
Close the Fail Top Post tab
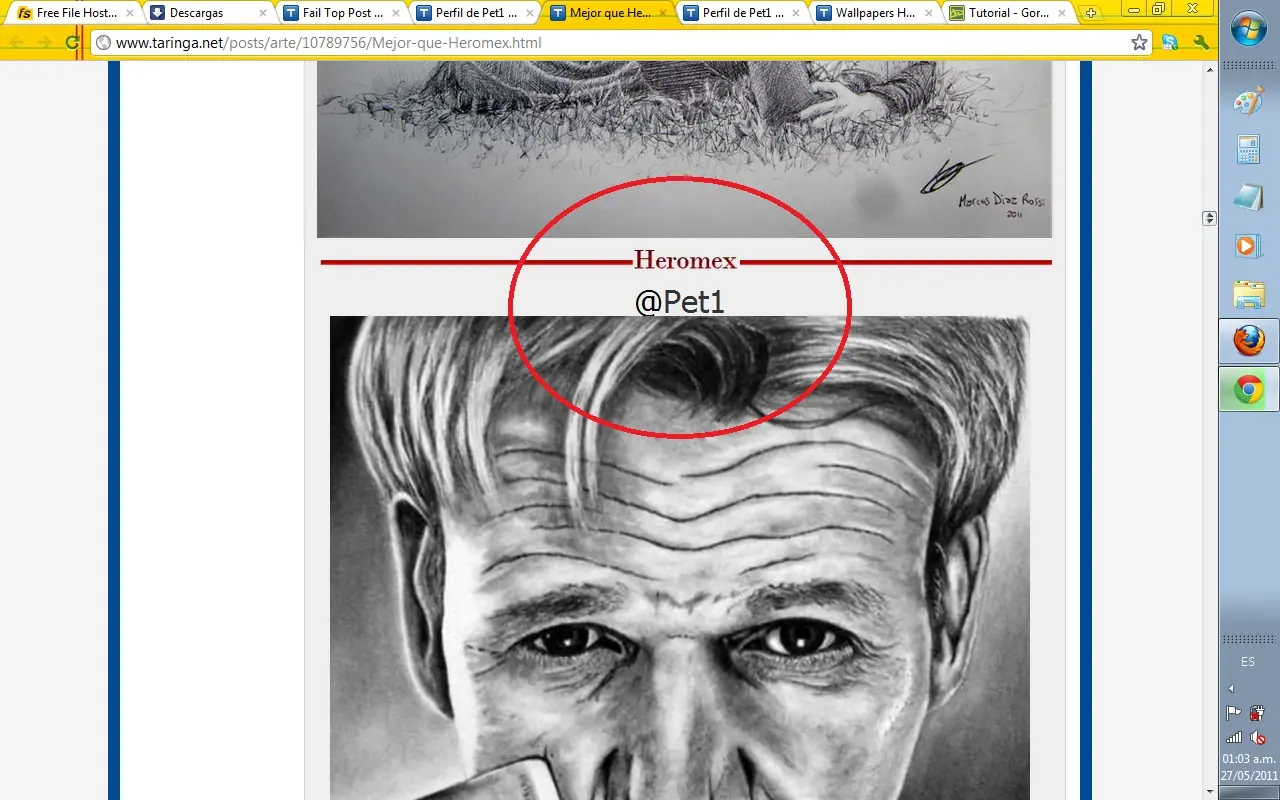coord(396,14)
